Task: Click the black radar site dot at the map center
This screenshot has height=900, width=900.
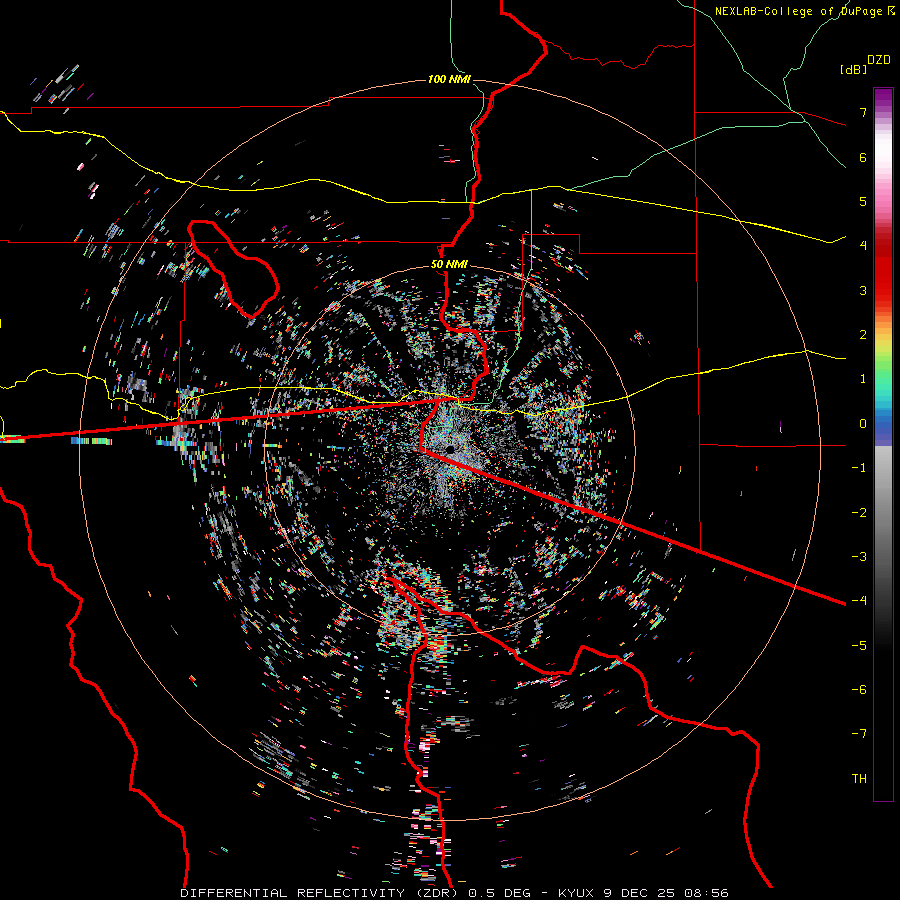Action: coord(451,449)
